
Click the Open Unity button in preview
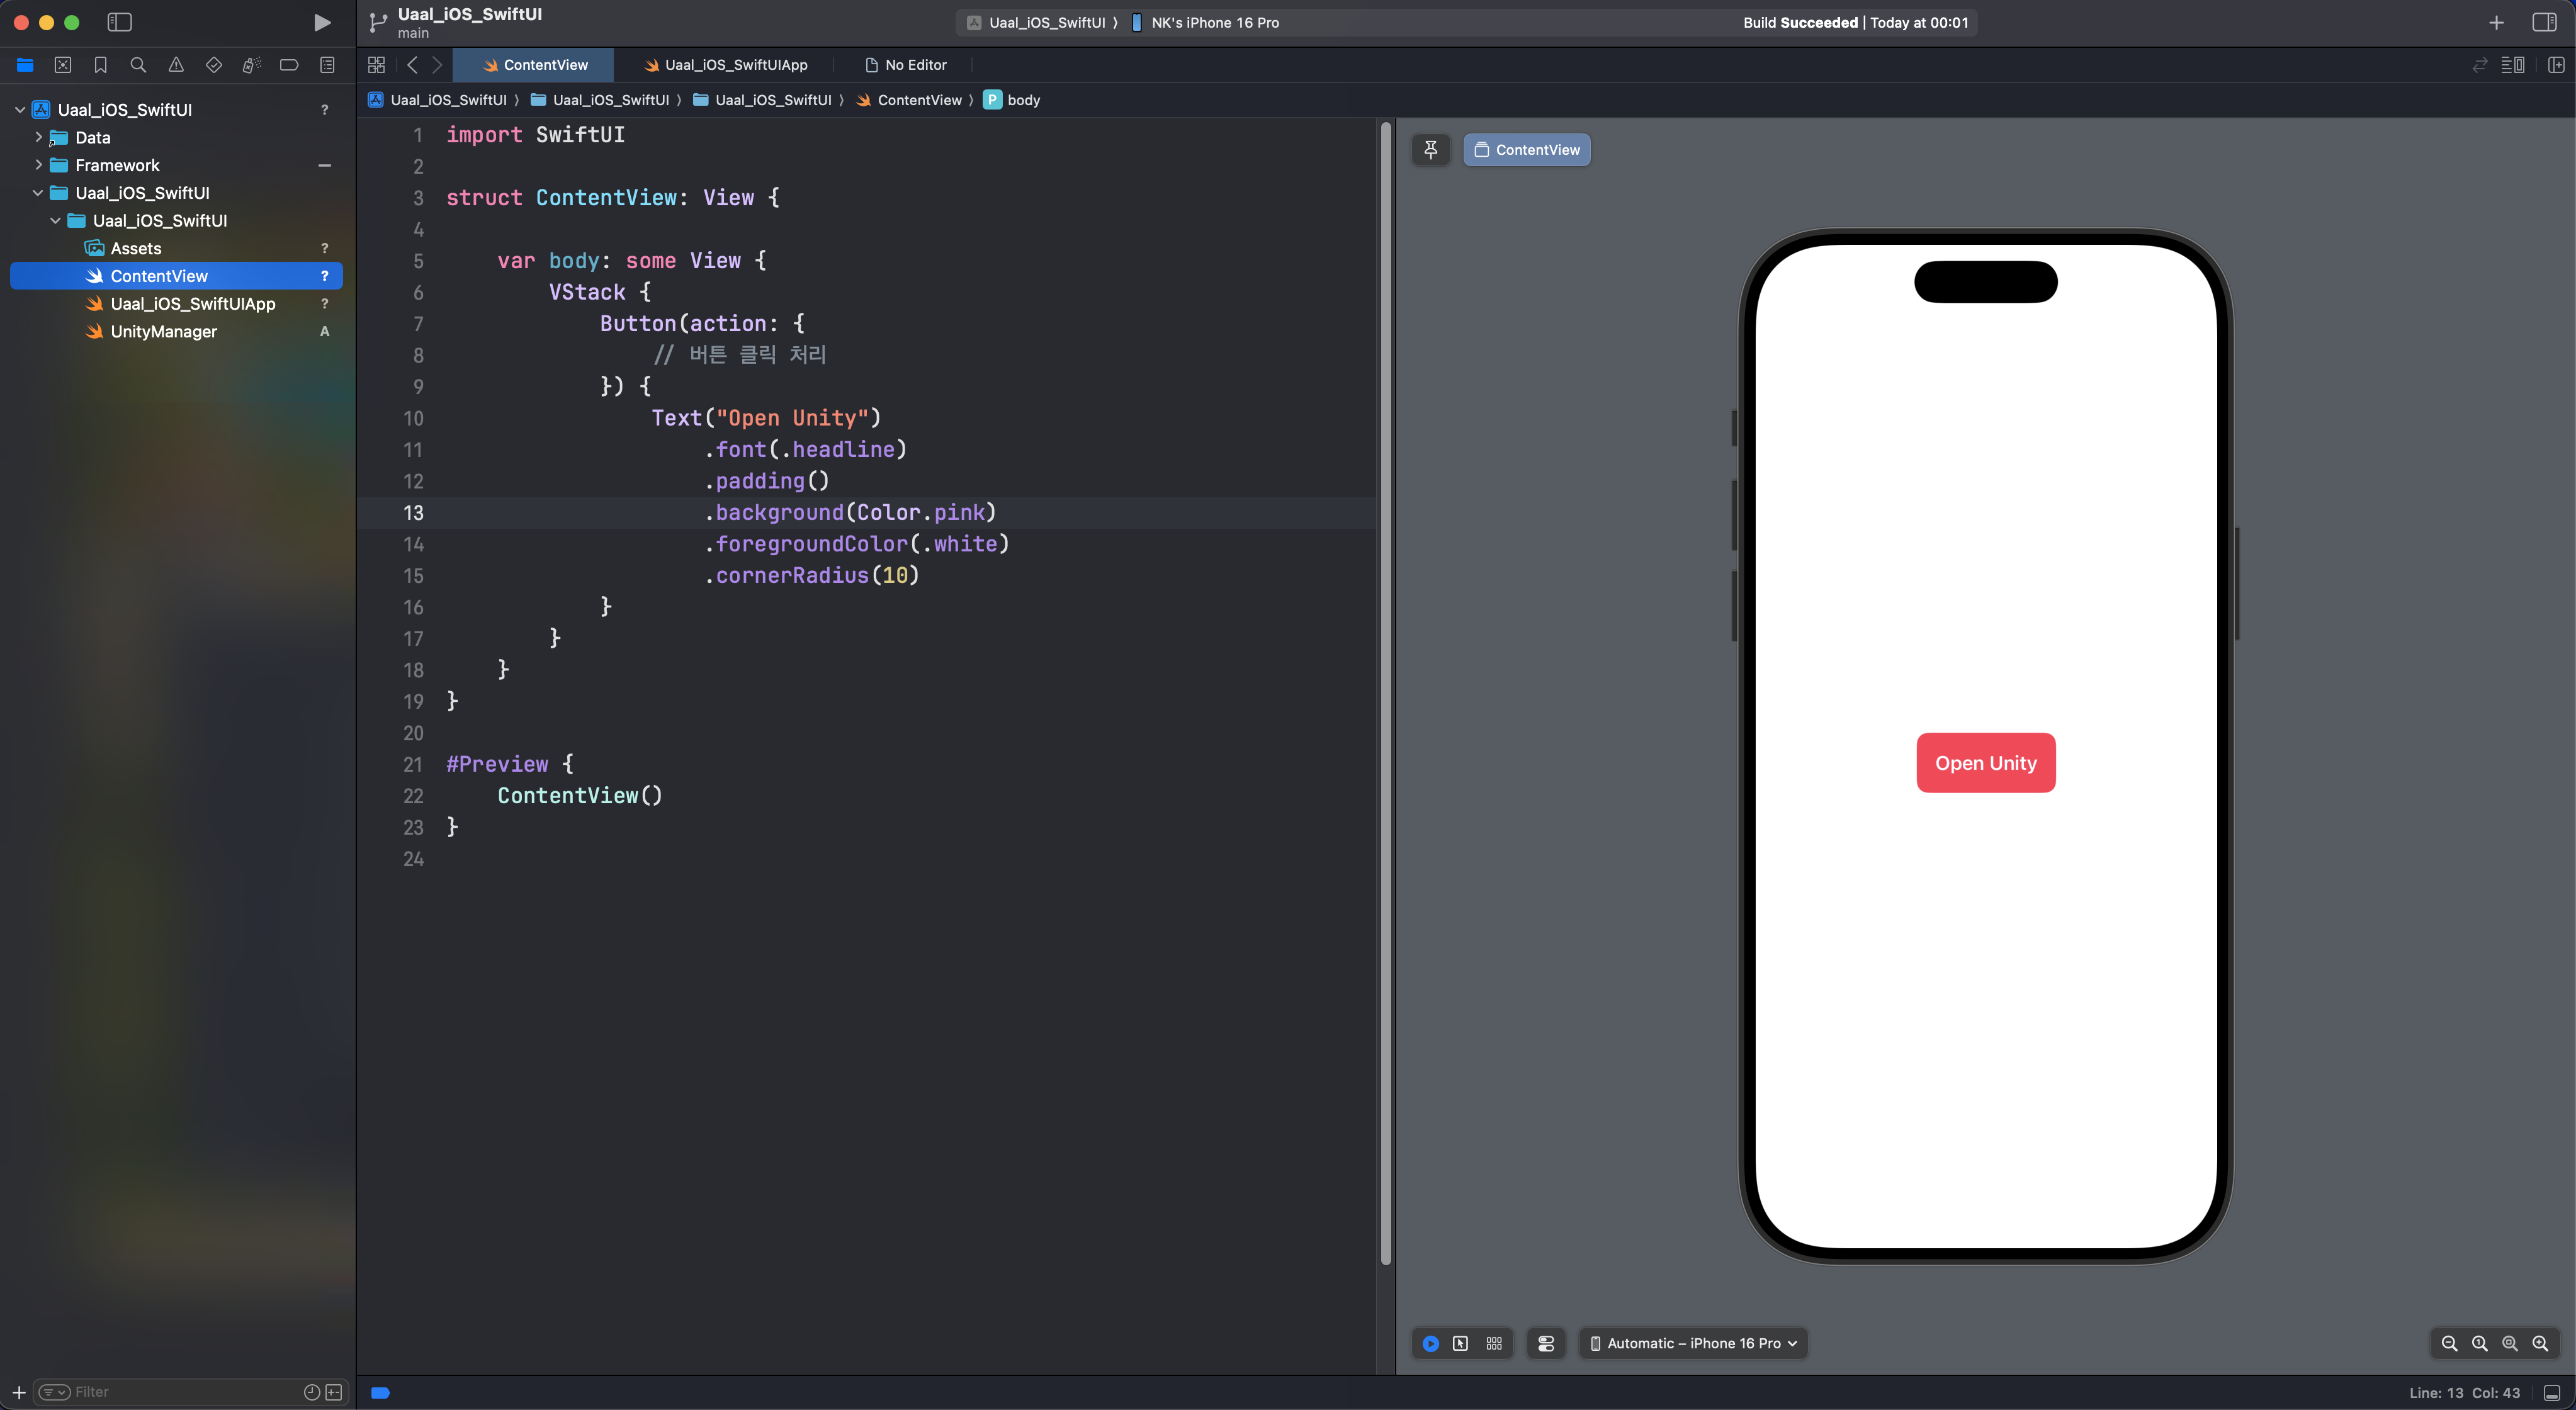(1985, 763)
